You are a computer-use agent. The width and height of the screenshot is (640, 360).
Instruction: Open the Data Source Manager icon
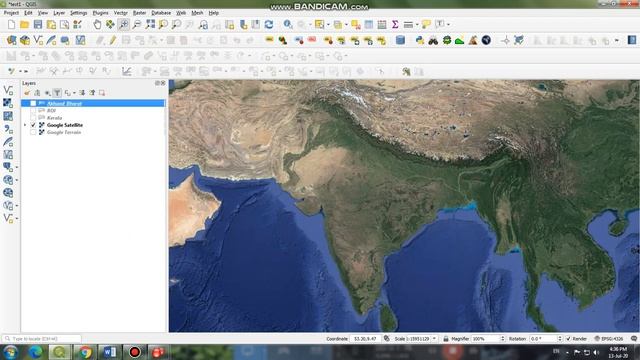pyautogui.click(x=11, y=40)
